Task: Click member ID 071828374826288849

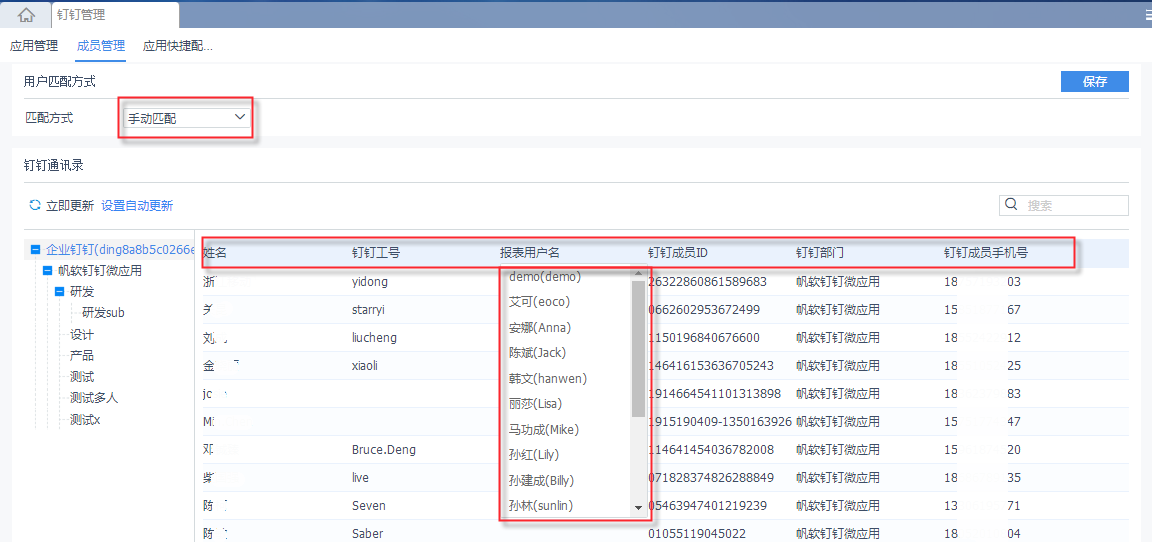Action: point(710,477)
